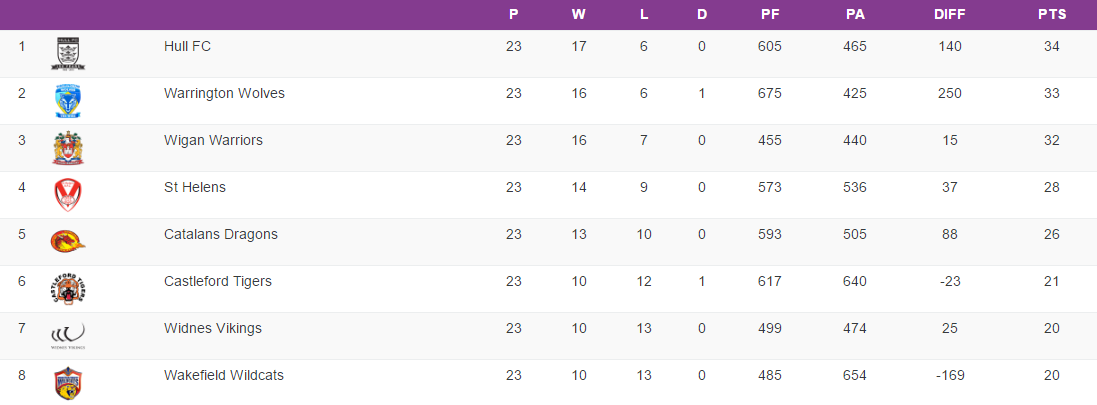
Task: Click the P played column header
Action: [514, 15]
